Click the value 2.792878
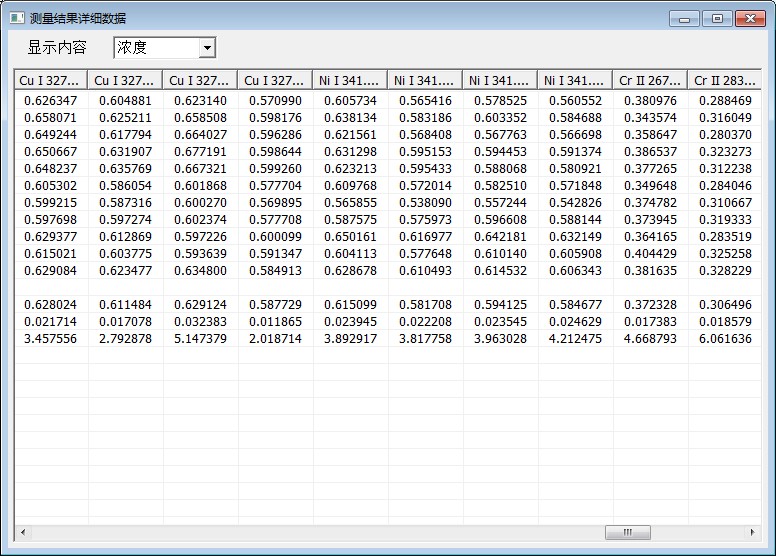This screenshot has height=556, width=776. pyautogui.click(x=125, y=339)
